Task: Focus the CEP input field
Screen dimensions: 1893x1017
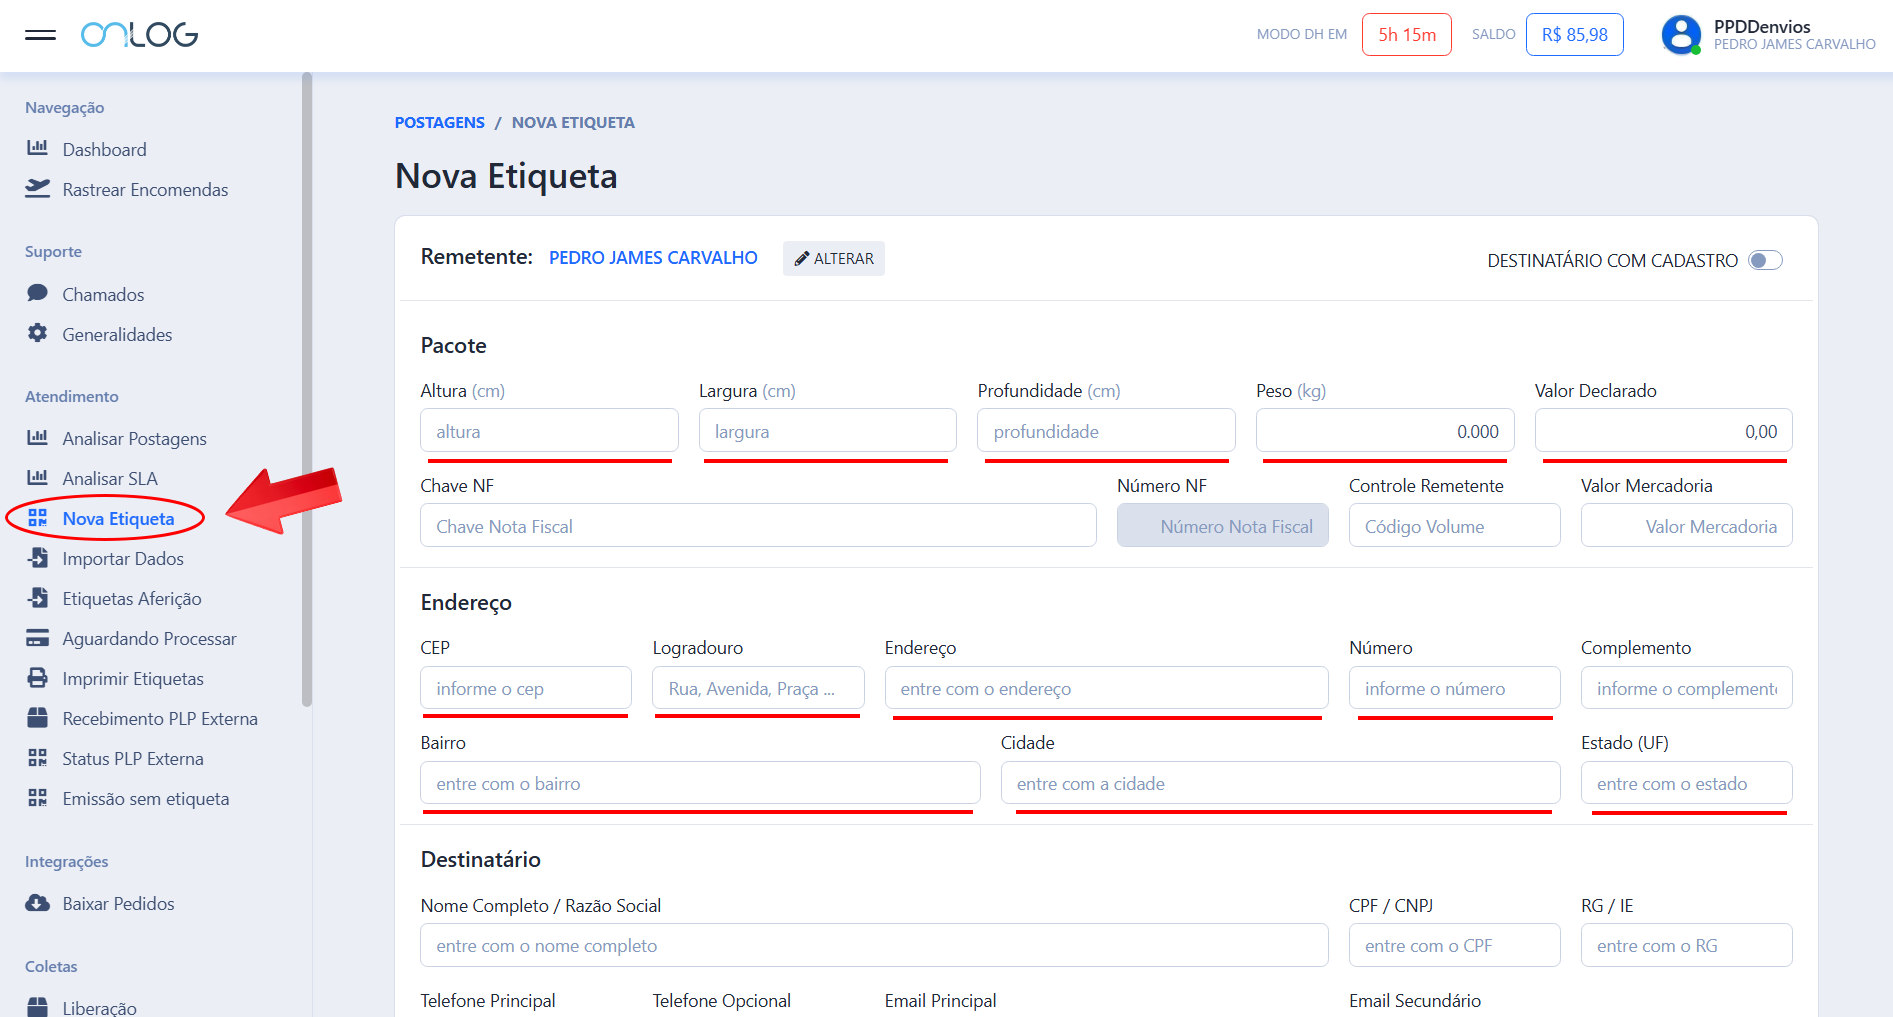Action: (x=526, y=688)
